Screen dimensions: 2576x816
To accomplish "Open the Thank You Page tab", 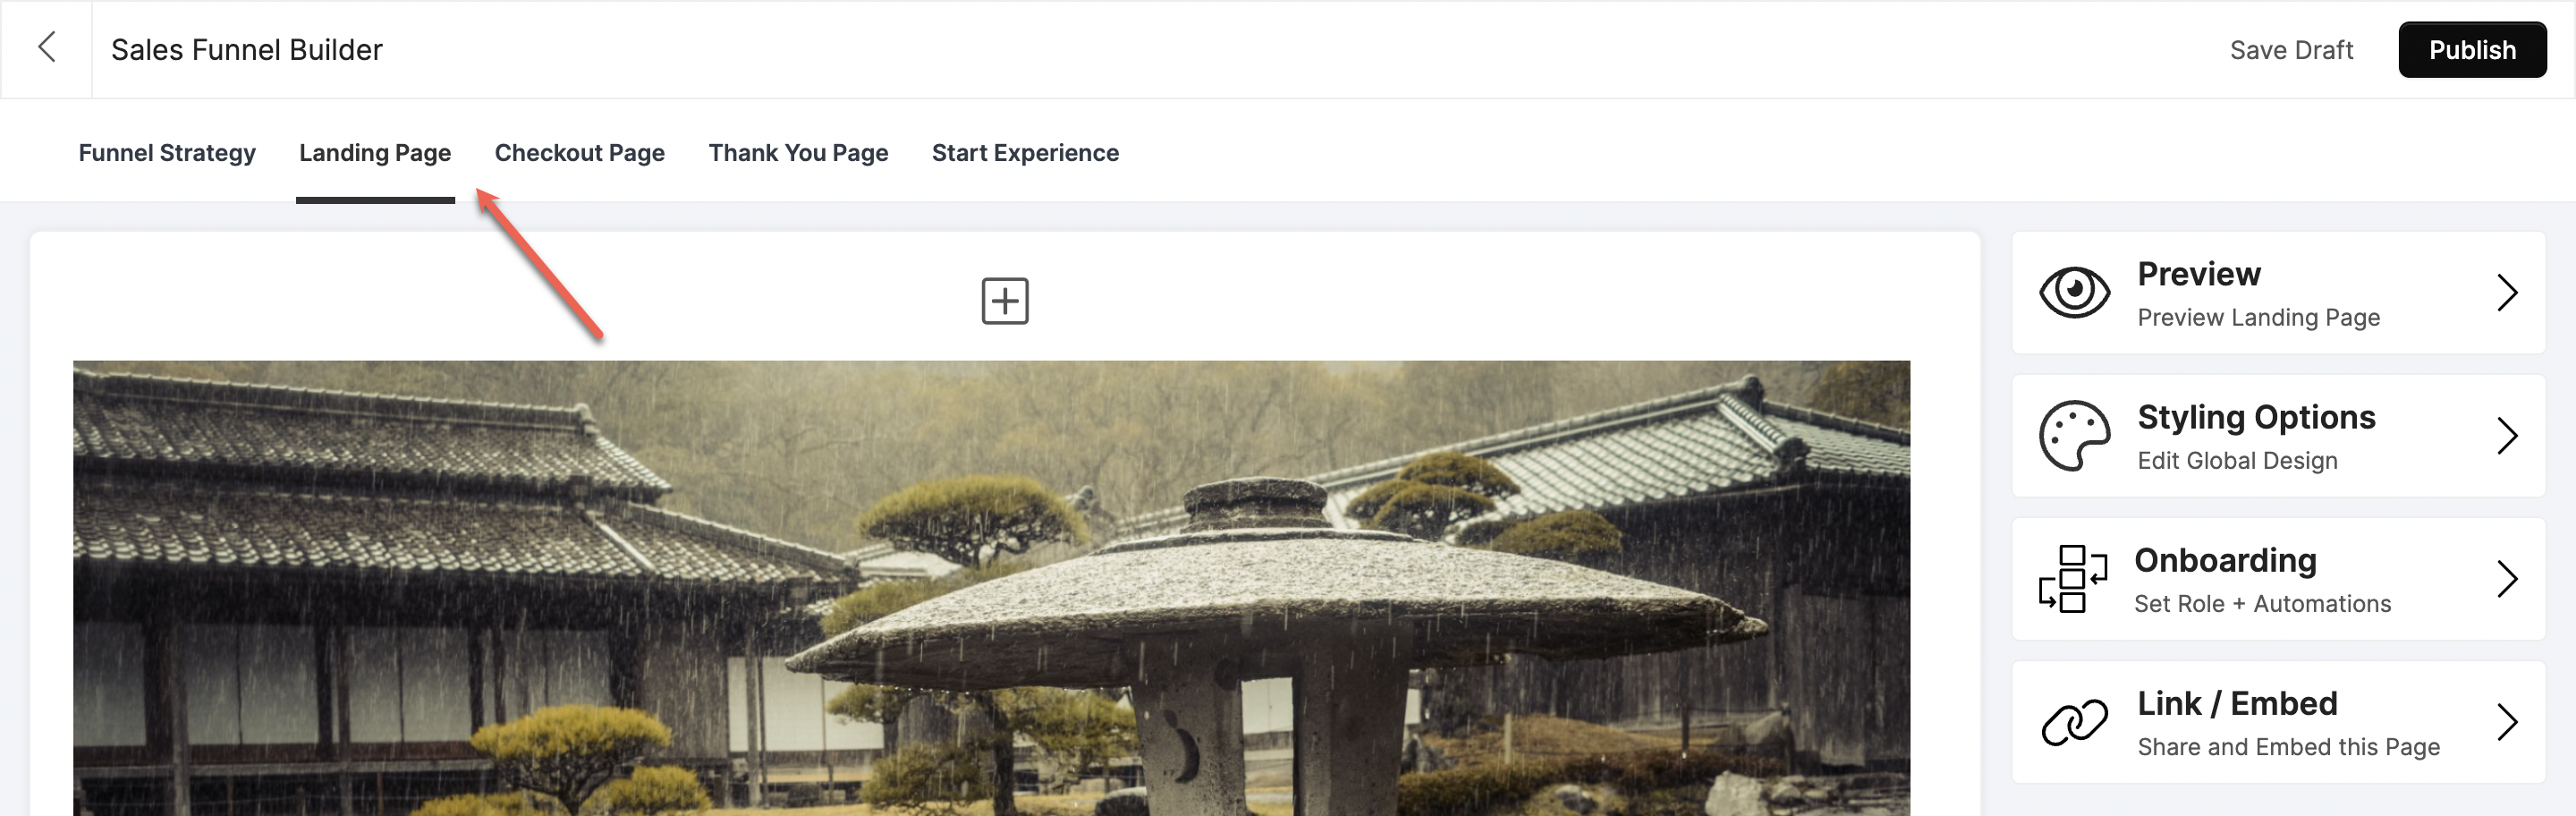I will (798, 153).
